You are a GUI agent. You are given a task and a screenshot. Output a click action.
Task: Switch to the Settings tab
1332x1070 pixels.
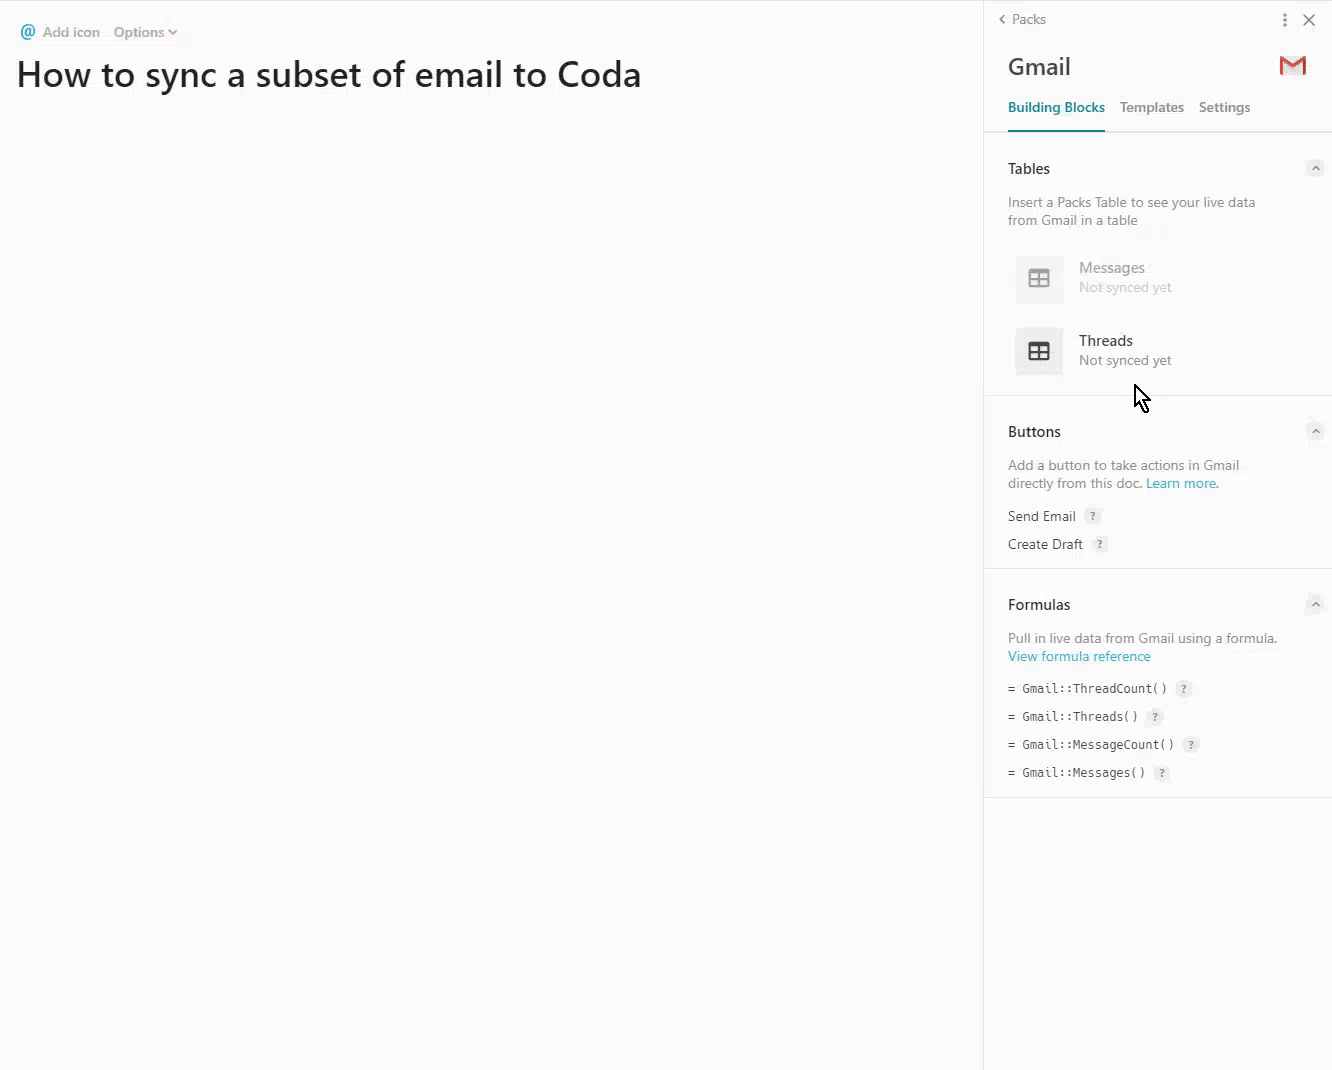tap(1224, 107)
